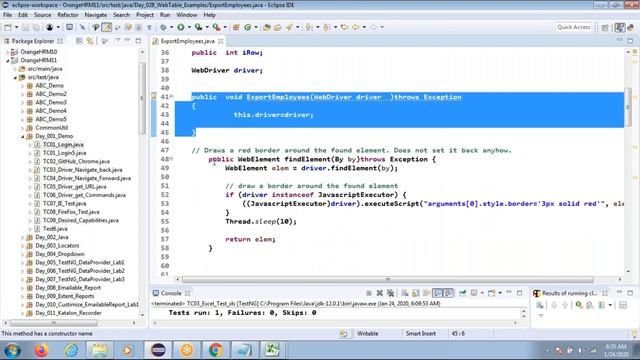Screen dimensions: 640x360
Task: Open Excel from the taskbar
Action: pyautogui.click(x=272, y=350)
